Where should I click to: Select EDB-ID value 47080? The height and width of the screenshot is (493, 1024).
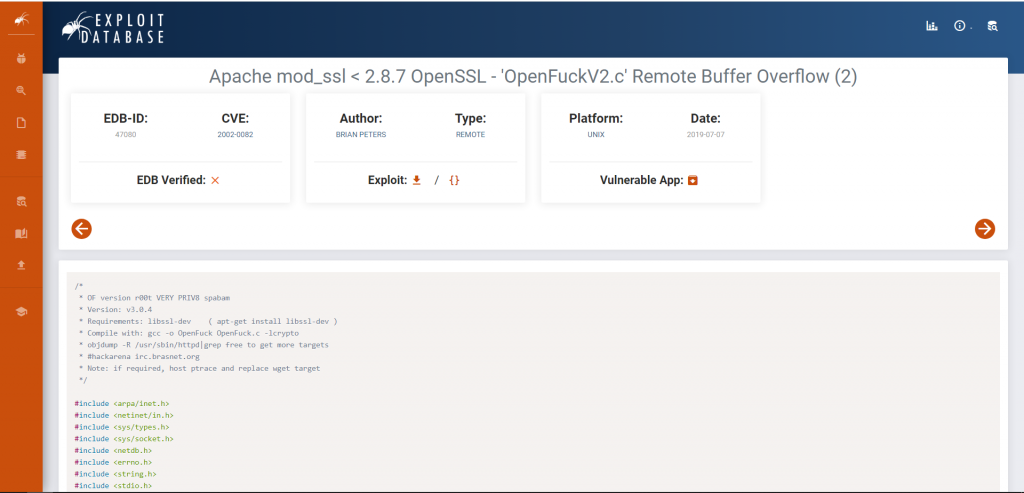(x=125, y=135)
